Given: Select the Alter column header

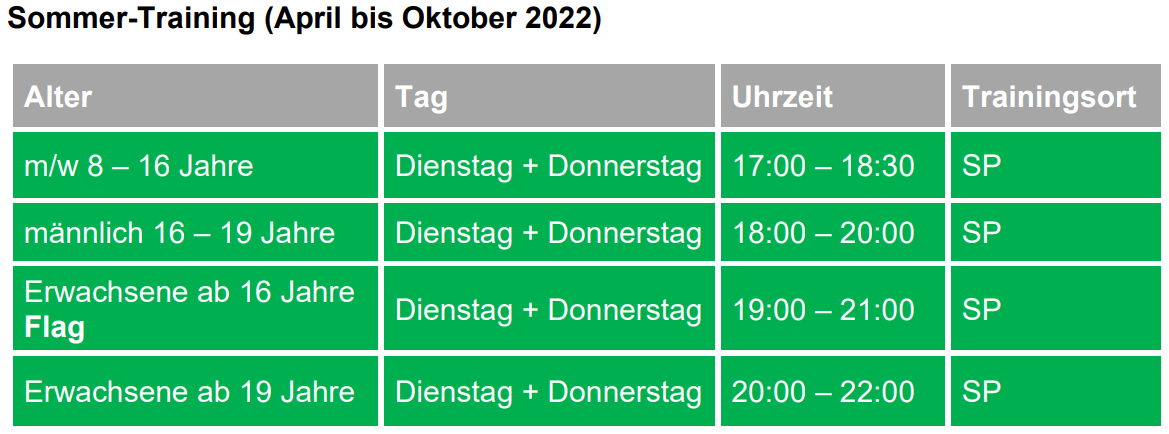Looking at the screenshot, I should (x=195, y=95).
